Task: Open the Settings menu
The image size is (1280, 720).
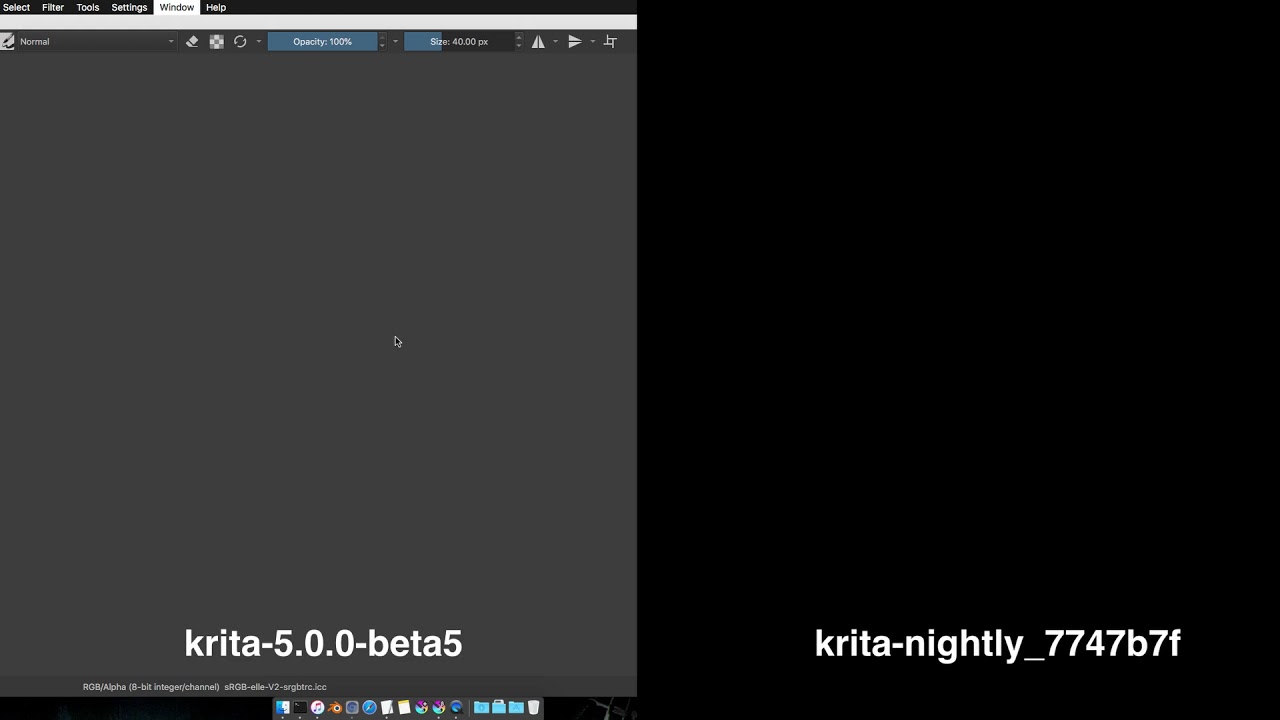Action: 129,7
